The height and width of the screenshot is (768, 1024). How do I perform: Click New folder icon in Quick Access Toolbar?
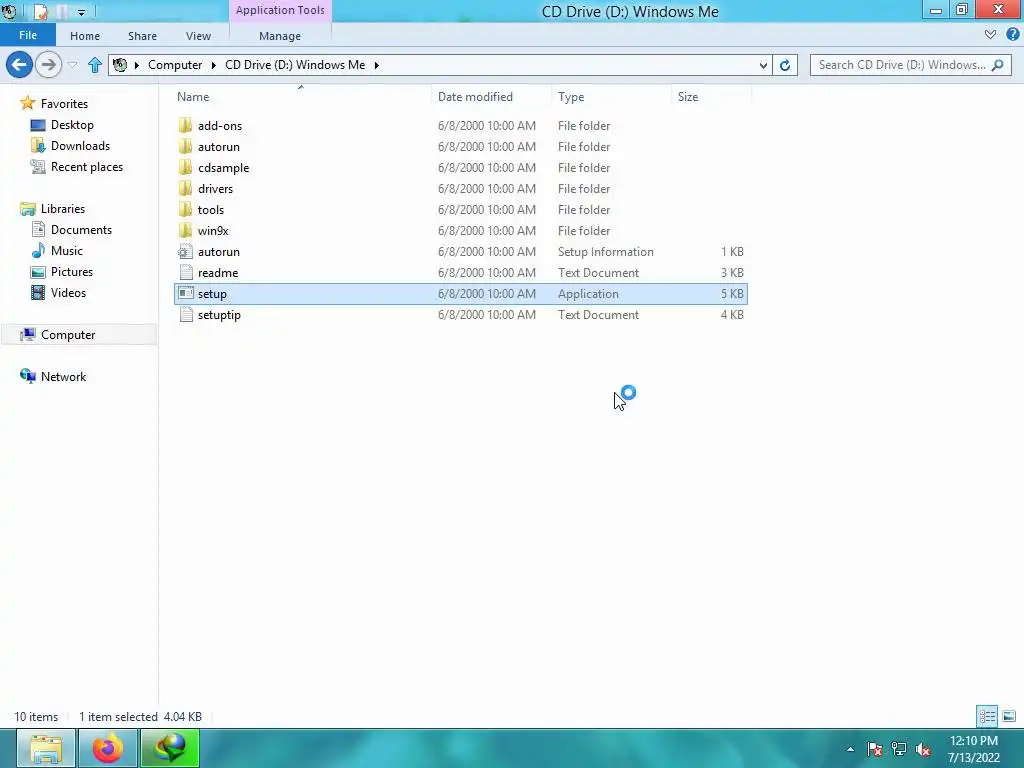click(x=62, y=12)
